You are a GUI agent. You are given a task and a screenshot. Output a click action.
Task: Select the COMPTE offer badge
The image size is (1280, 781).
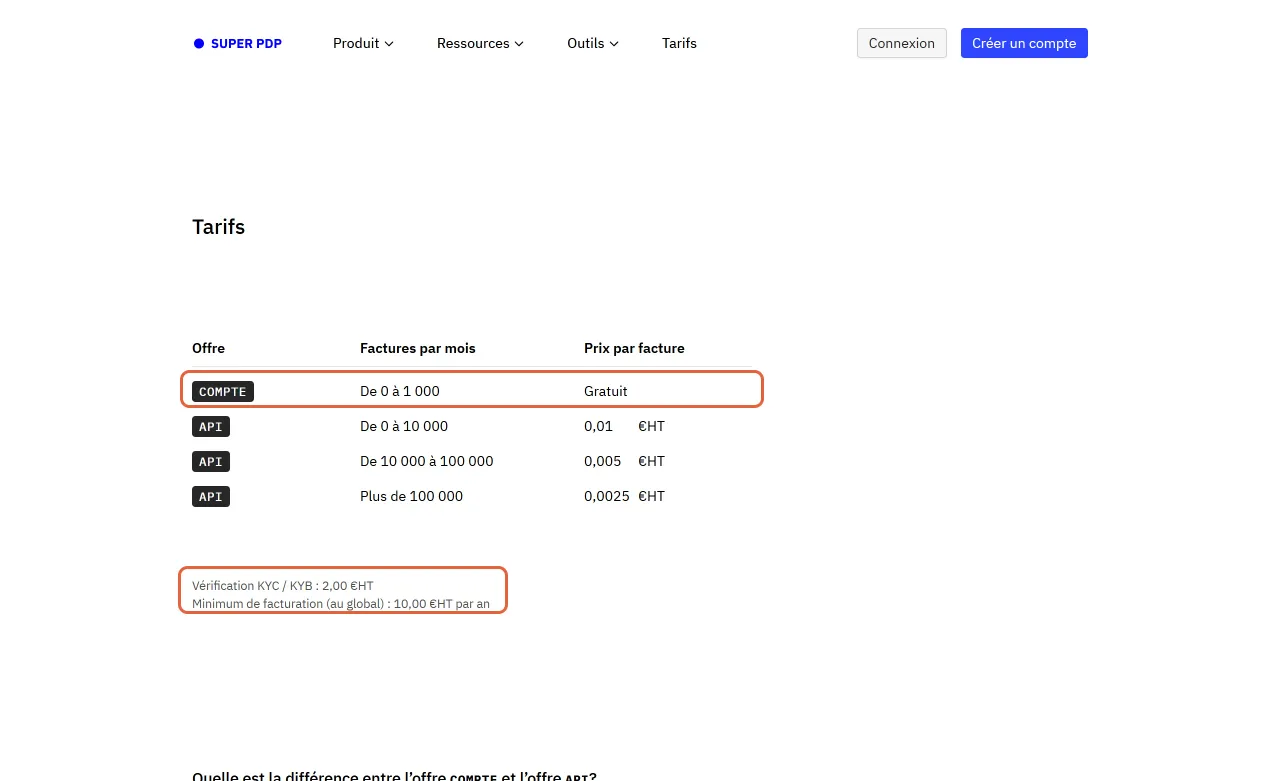coord(223,391)
